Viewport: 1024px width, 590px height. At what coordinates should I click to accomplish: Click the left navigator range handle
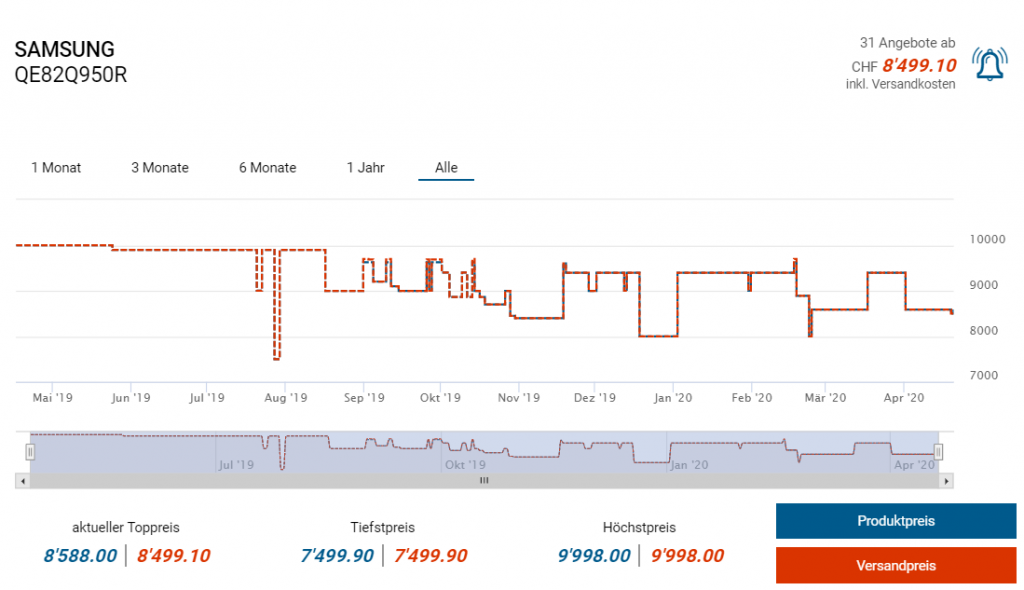tap(30, 452)
